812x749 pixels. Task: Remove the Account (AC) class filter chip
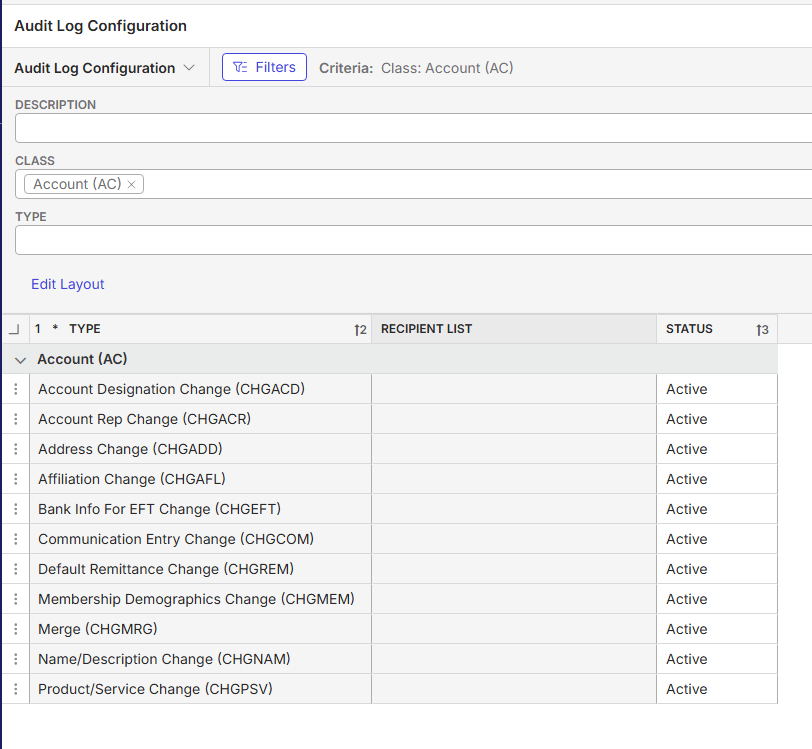[132, 184]
